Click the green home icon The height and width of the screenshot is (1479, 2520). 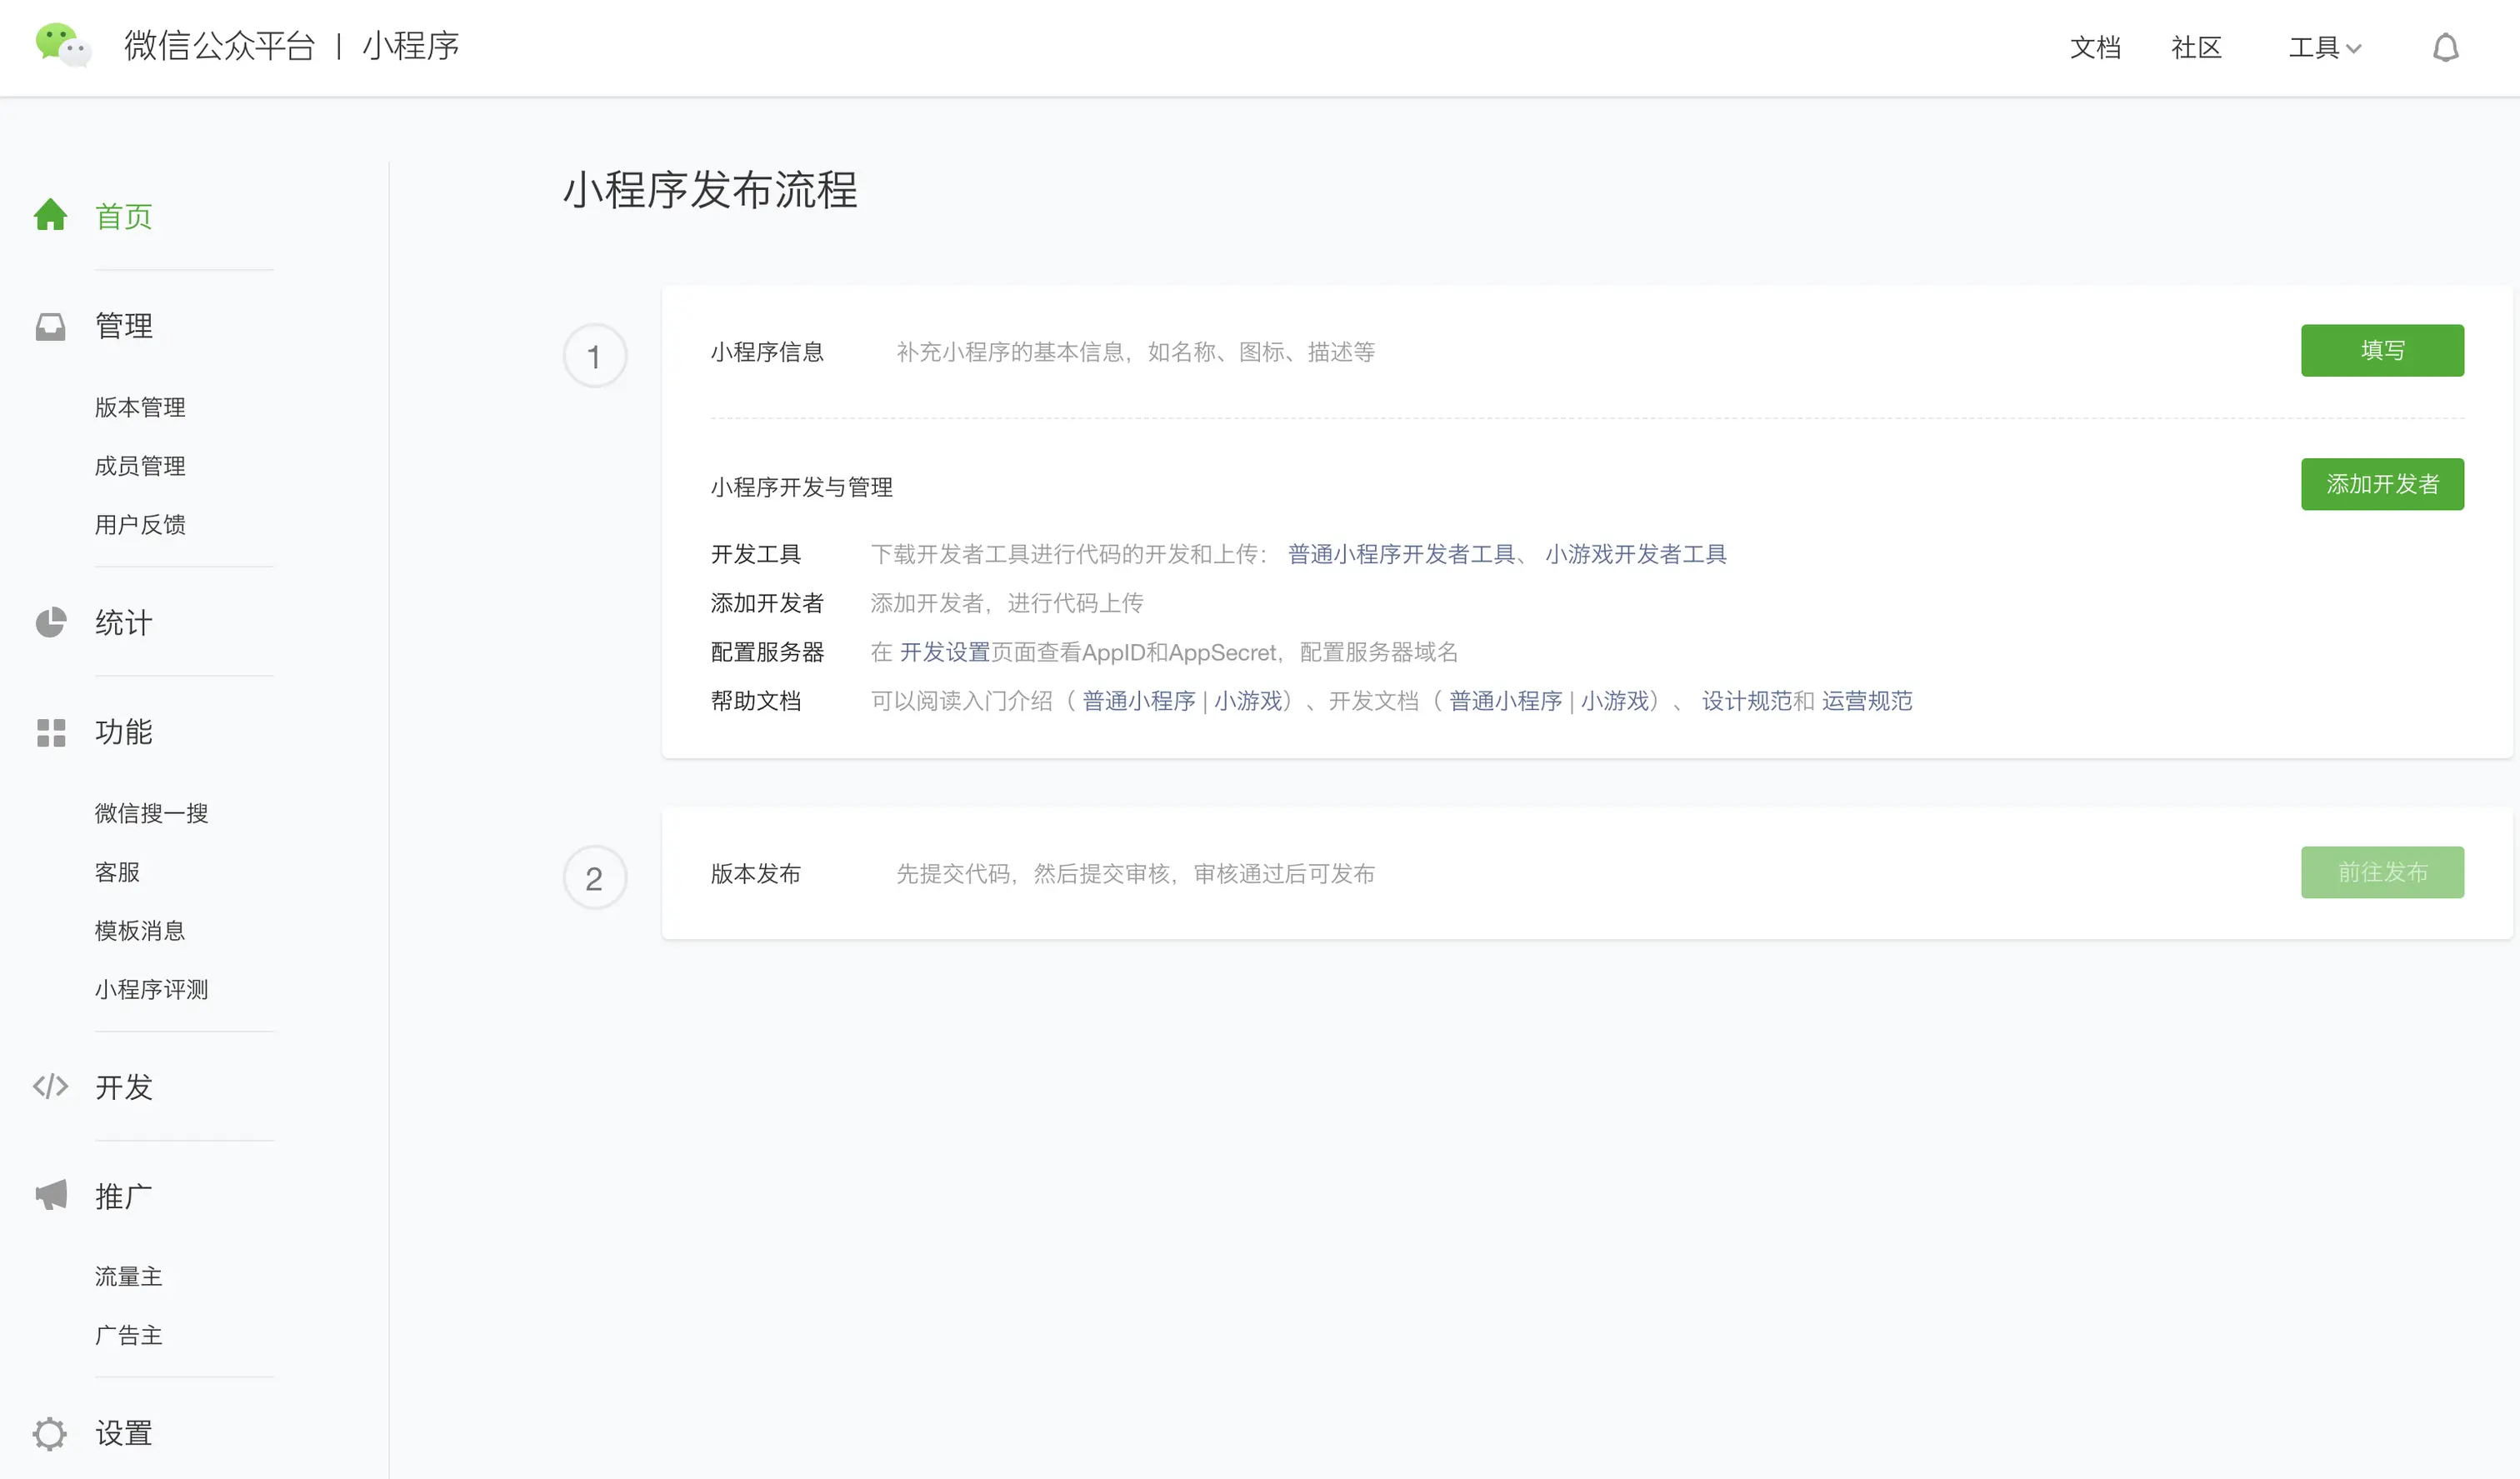pyautogui.click(x=51, y=215)
